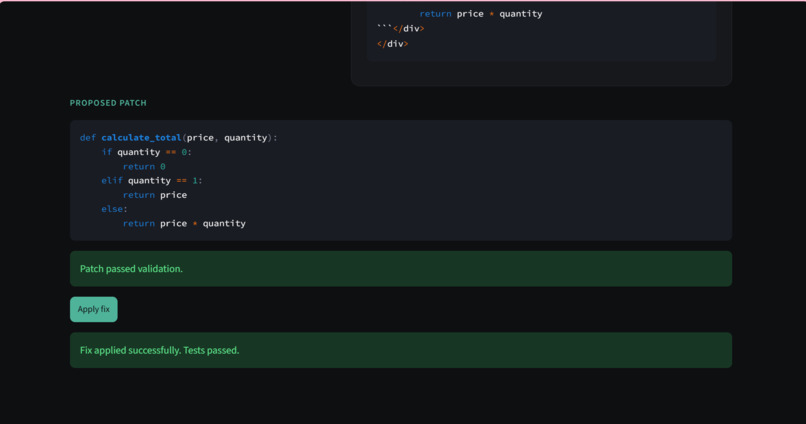The width and height of the screenshot is (806, 424).
Task: Click the 'else:' code line
Action: pyautogui.click(x=114, y=209)
